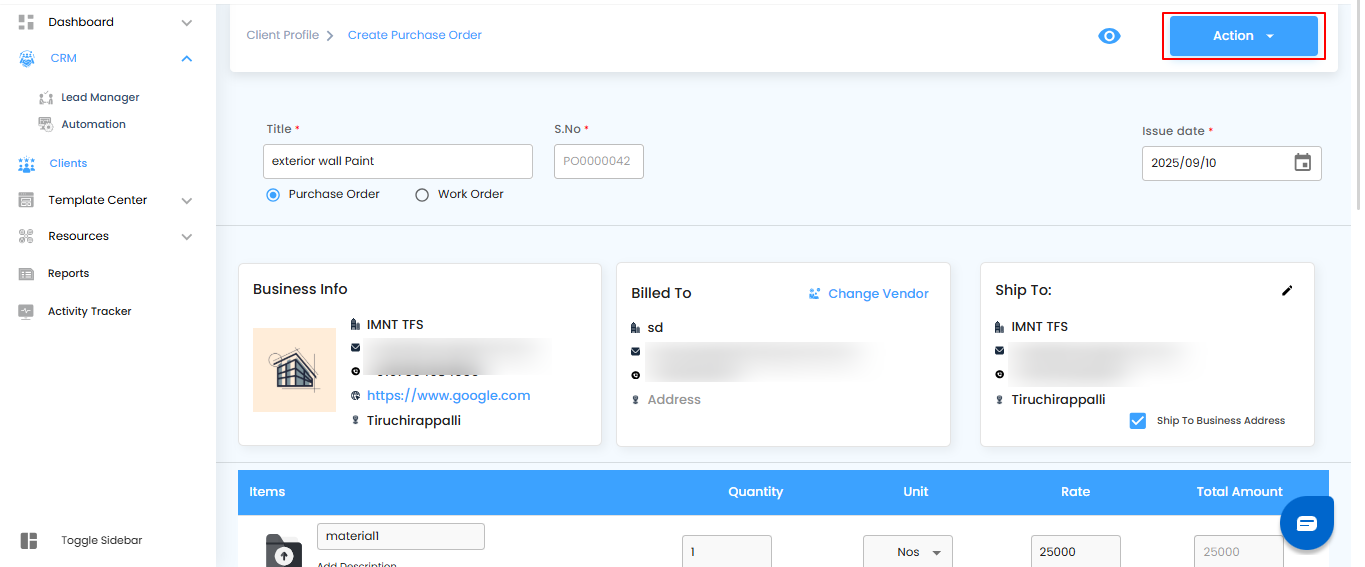
Task: Uncheck Ship To Business Address checkbox
Action: pyautogui.click(x=1137, y=421)
